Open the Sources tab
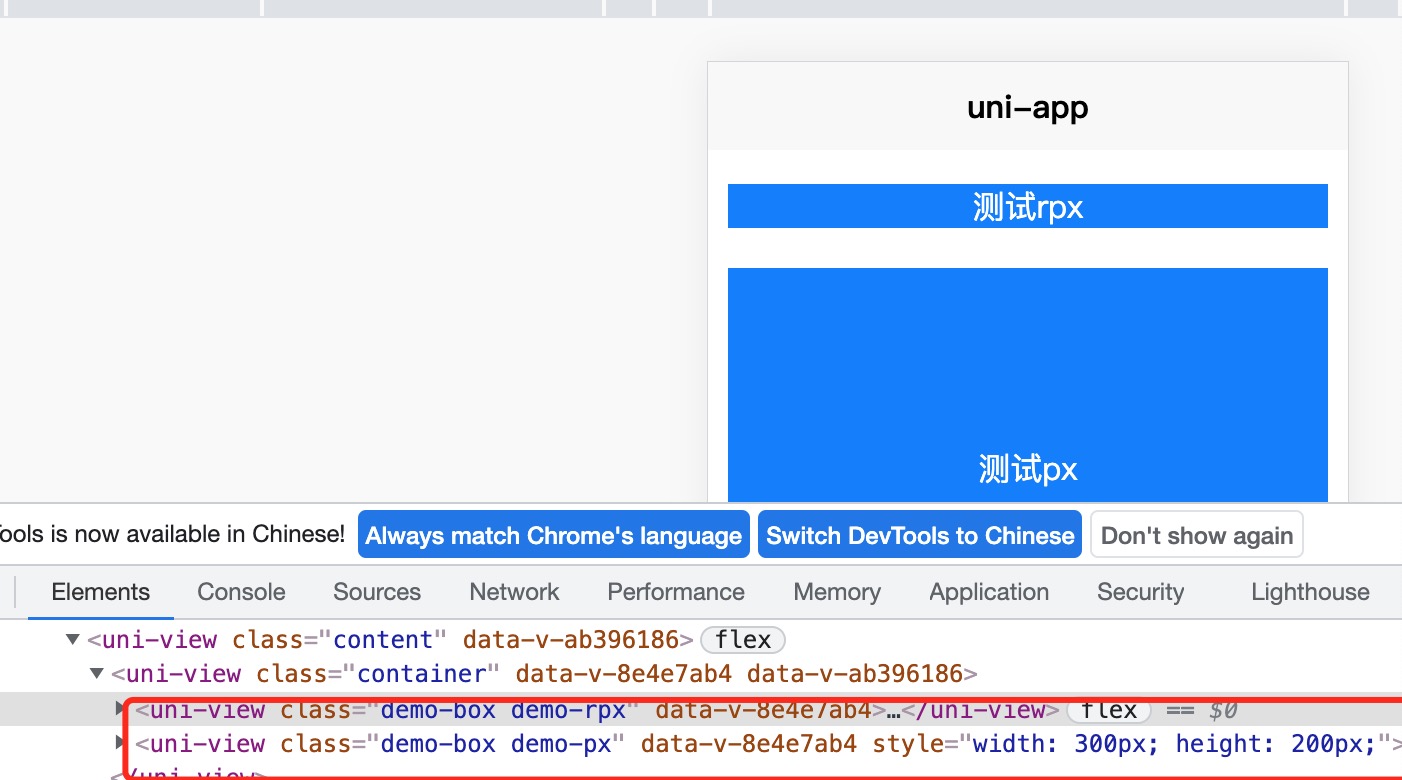Viewport: 1402px width, 780px height. click(377, 592)
